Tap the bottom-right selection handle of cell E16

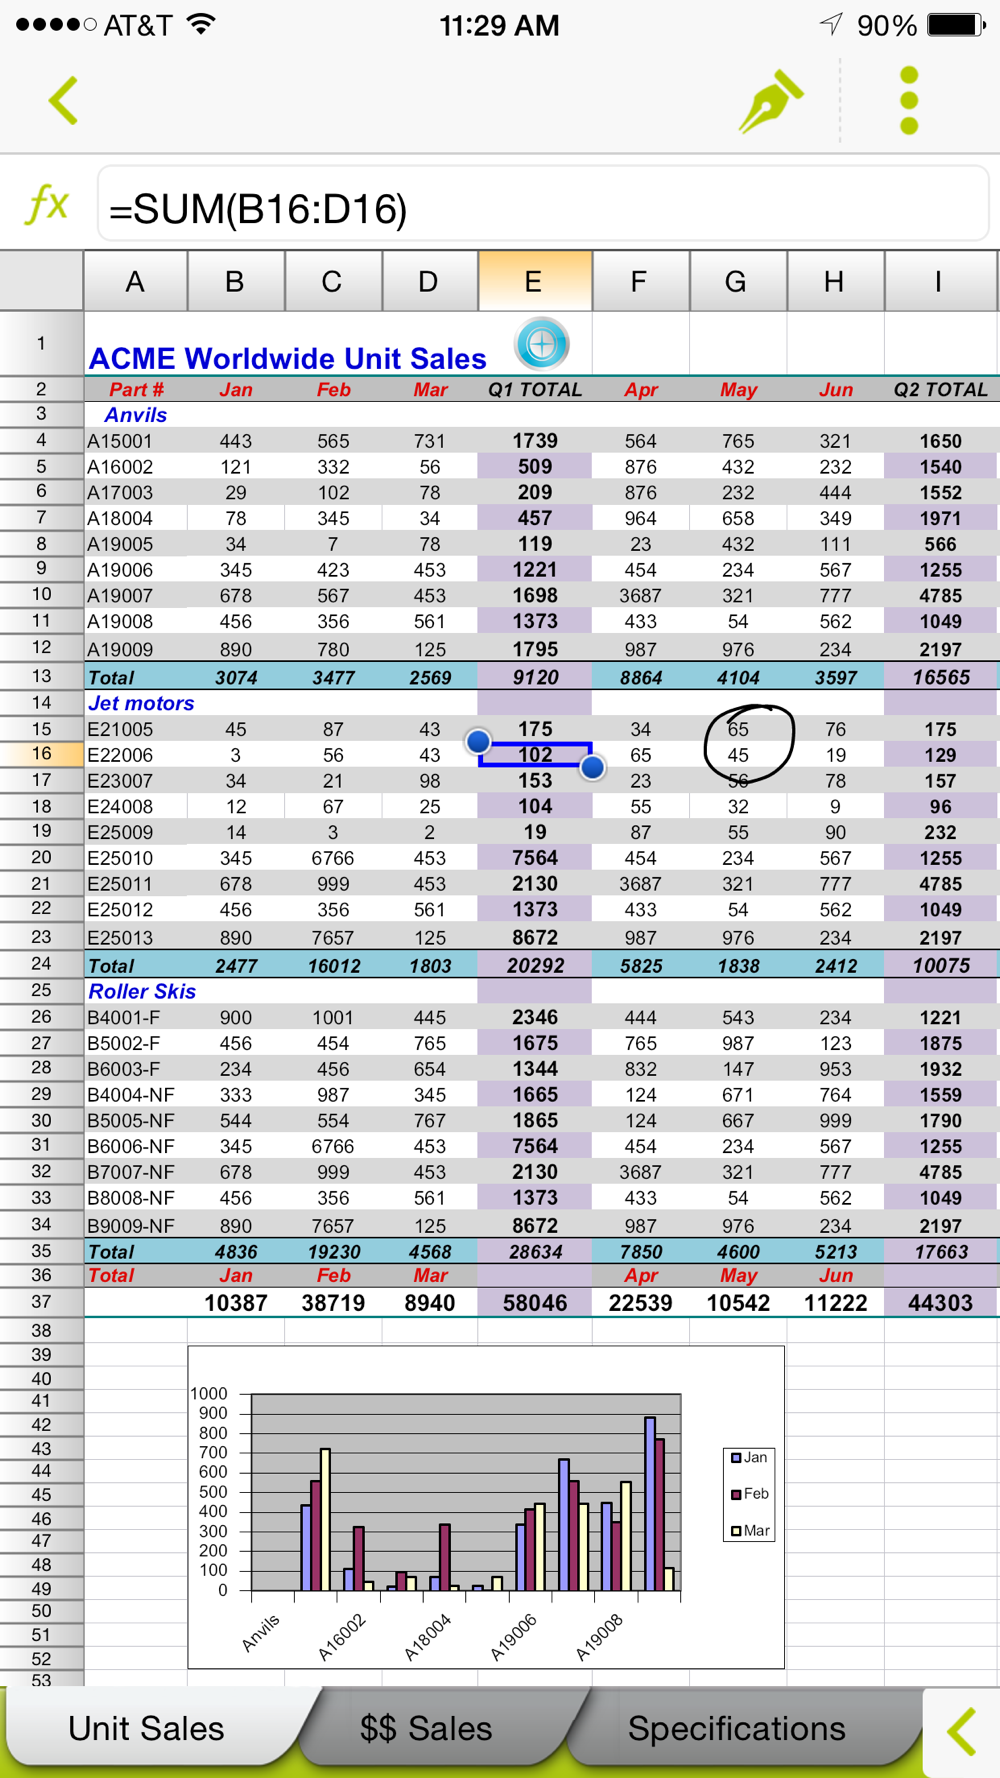tap(592, 767)
